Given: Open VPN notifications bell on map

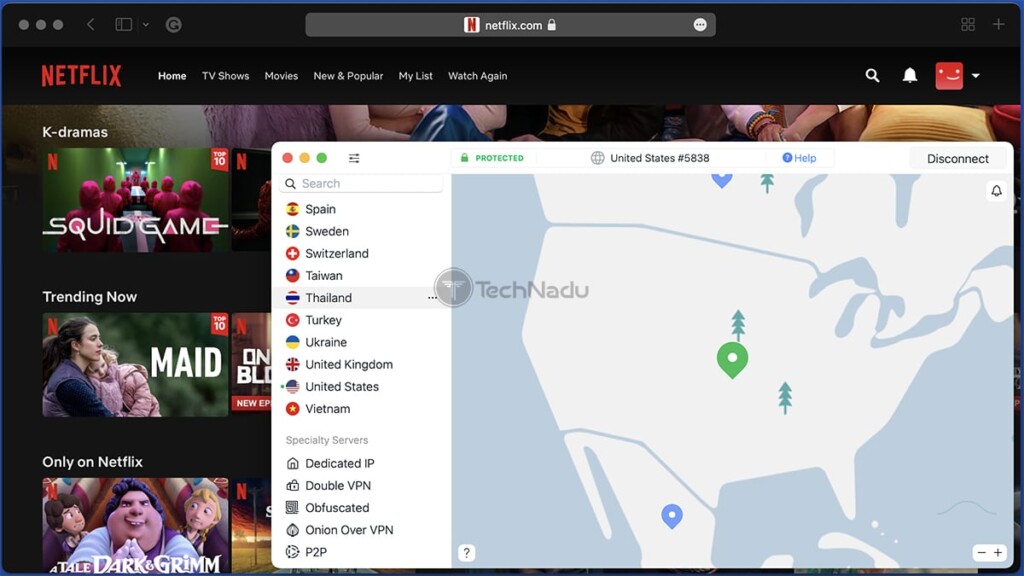Looking at the screenshot, I should 997,191.
